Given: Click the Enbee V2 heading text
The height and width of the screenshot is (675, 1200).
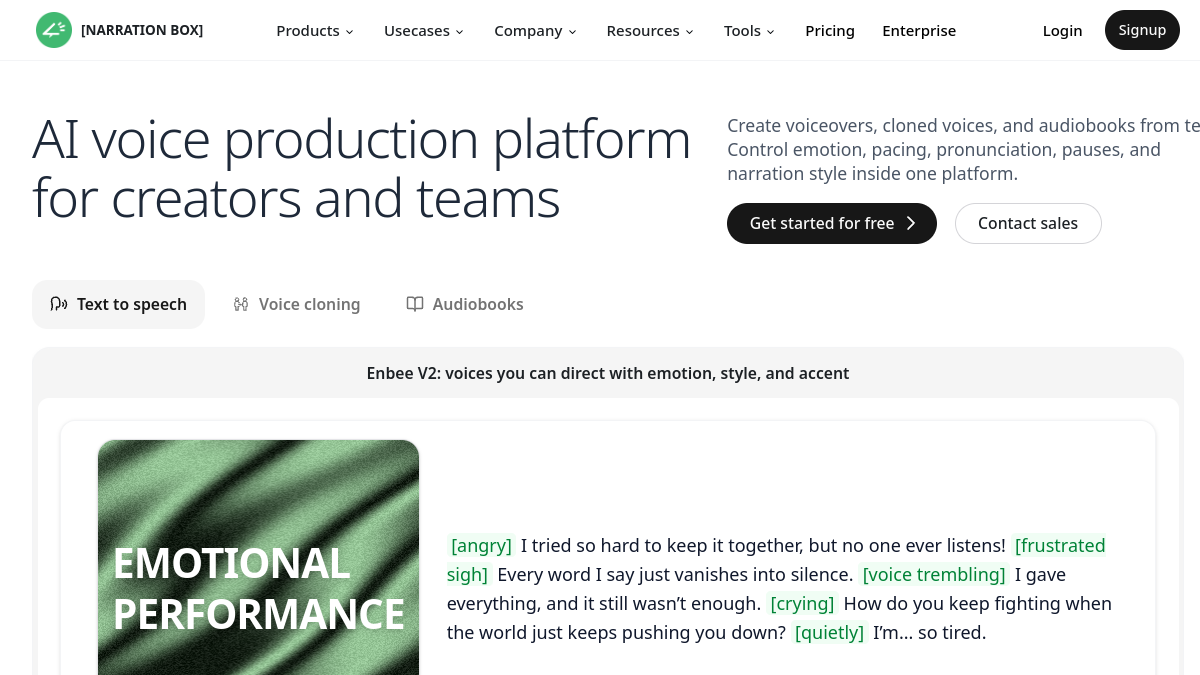Looking at the screenshot, I should point(608,373).
